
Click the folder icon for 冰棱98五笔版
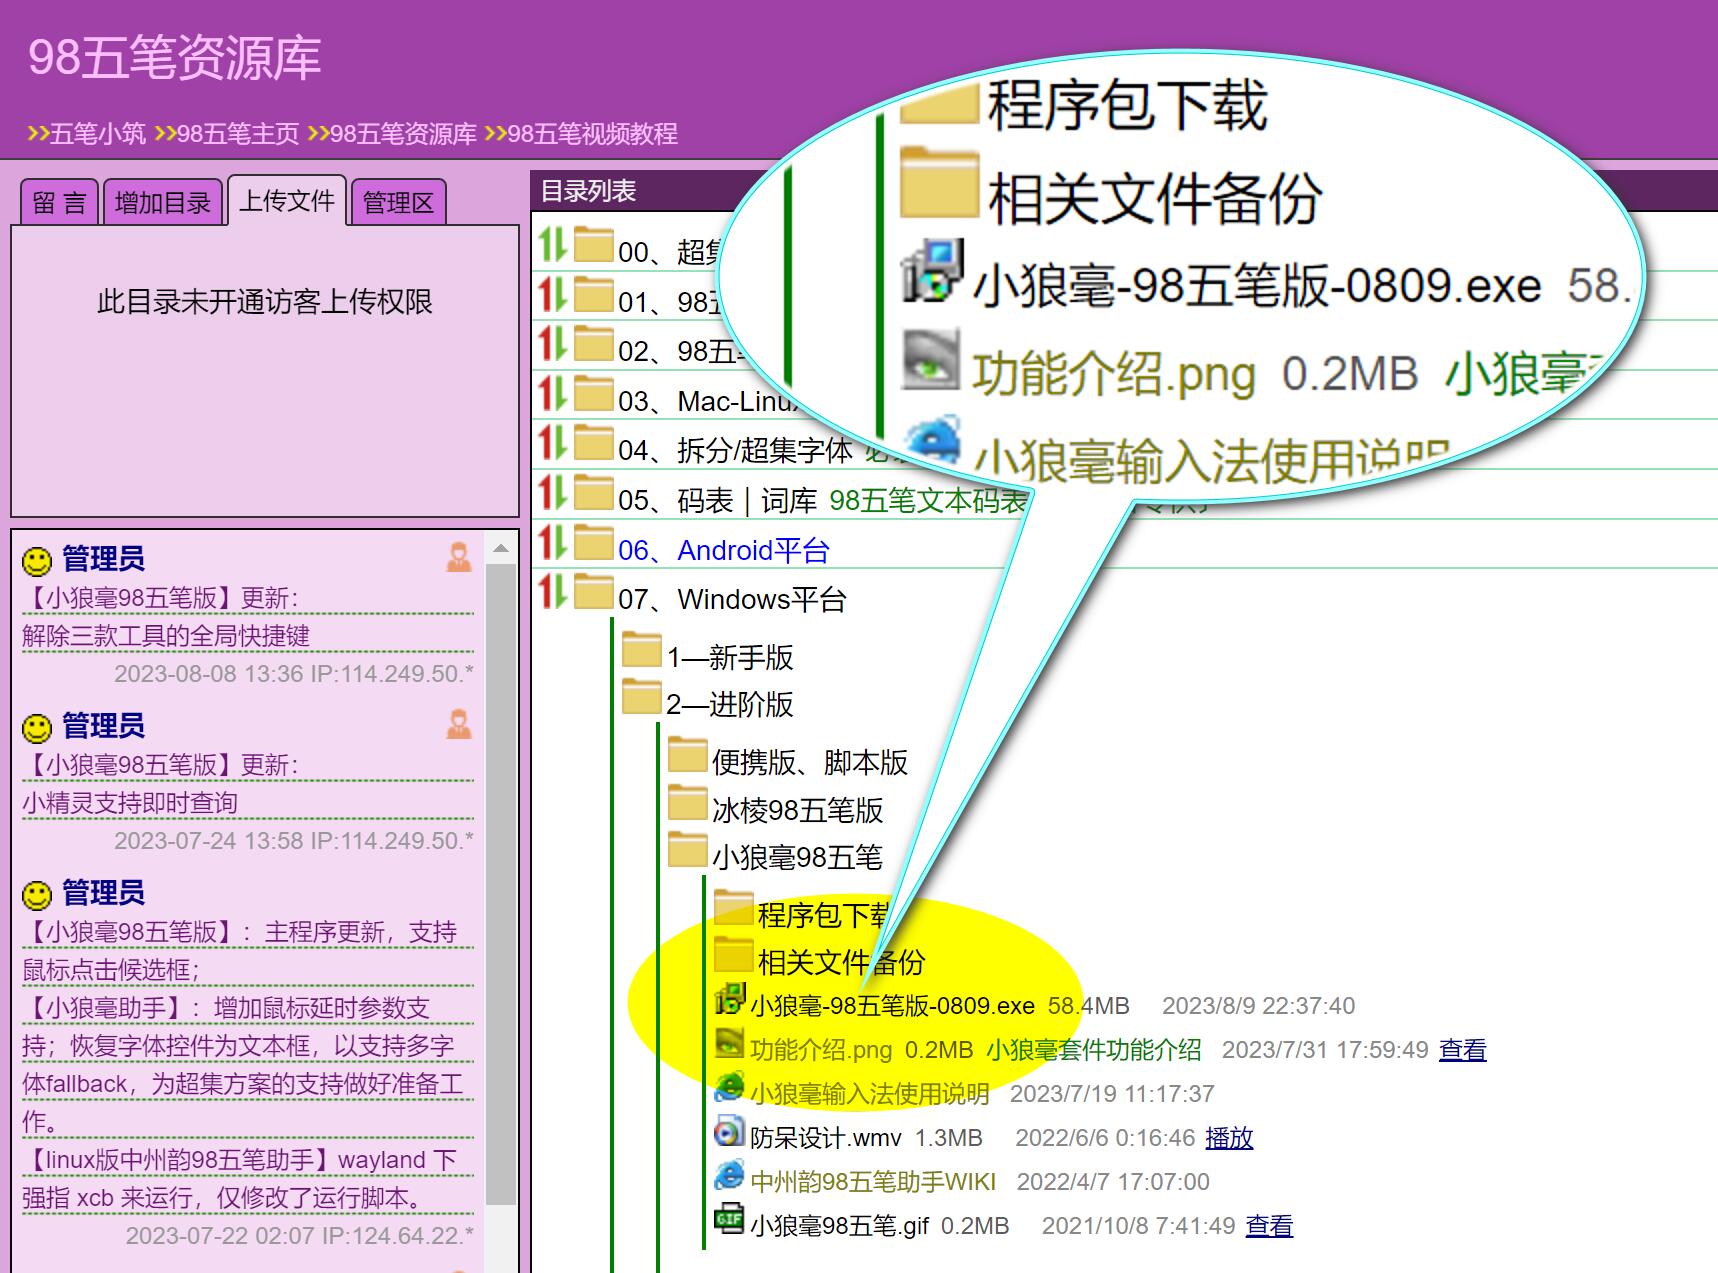(x=687, y=804)
